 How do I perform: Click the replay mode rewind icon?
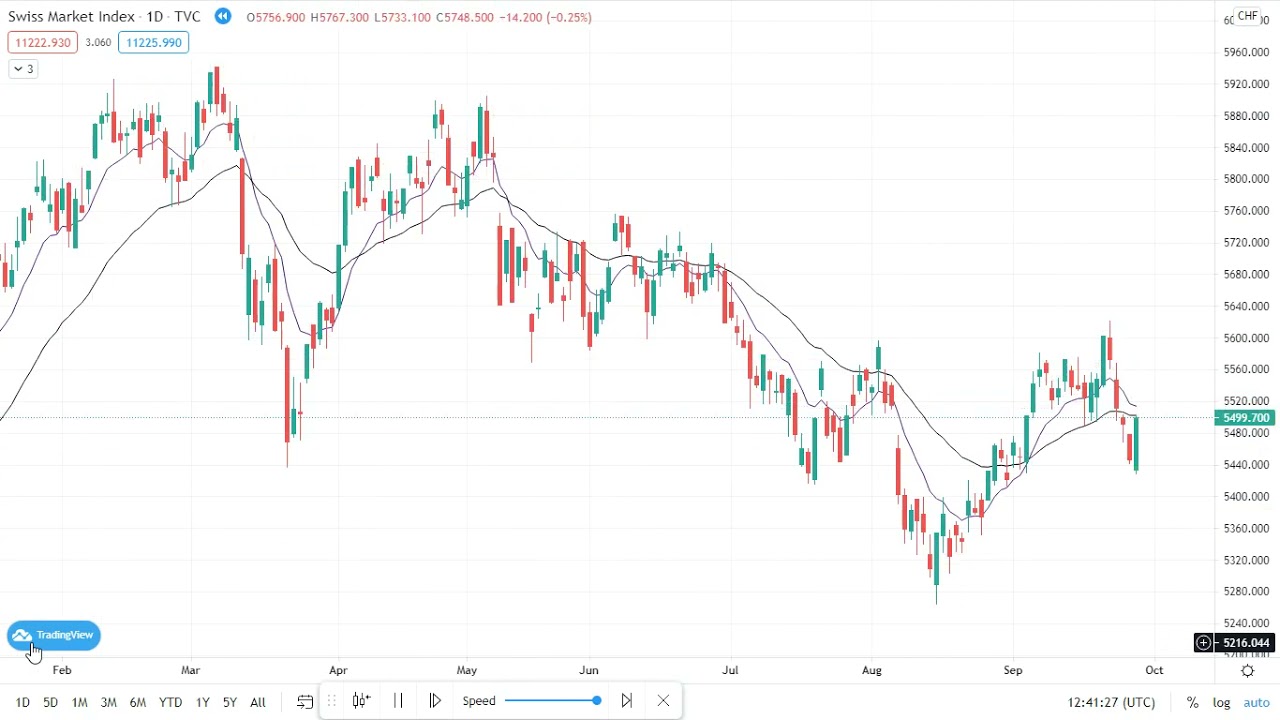[222, 17]
